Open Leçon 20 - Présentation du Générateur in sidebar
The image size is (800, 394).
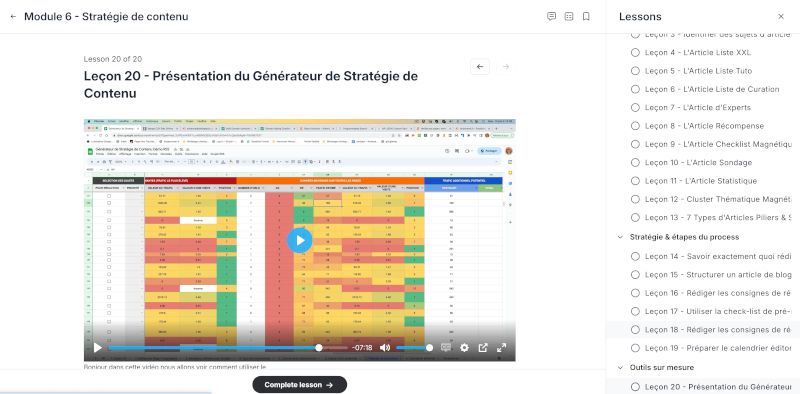[x=718, y=387]
